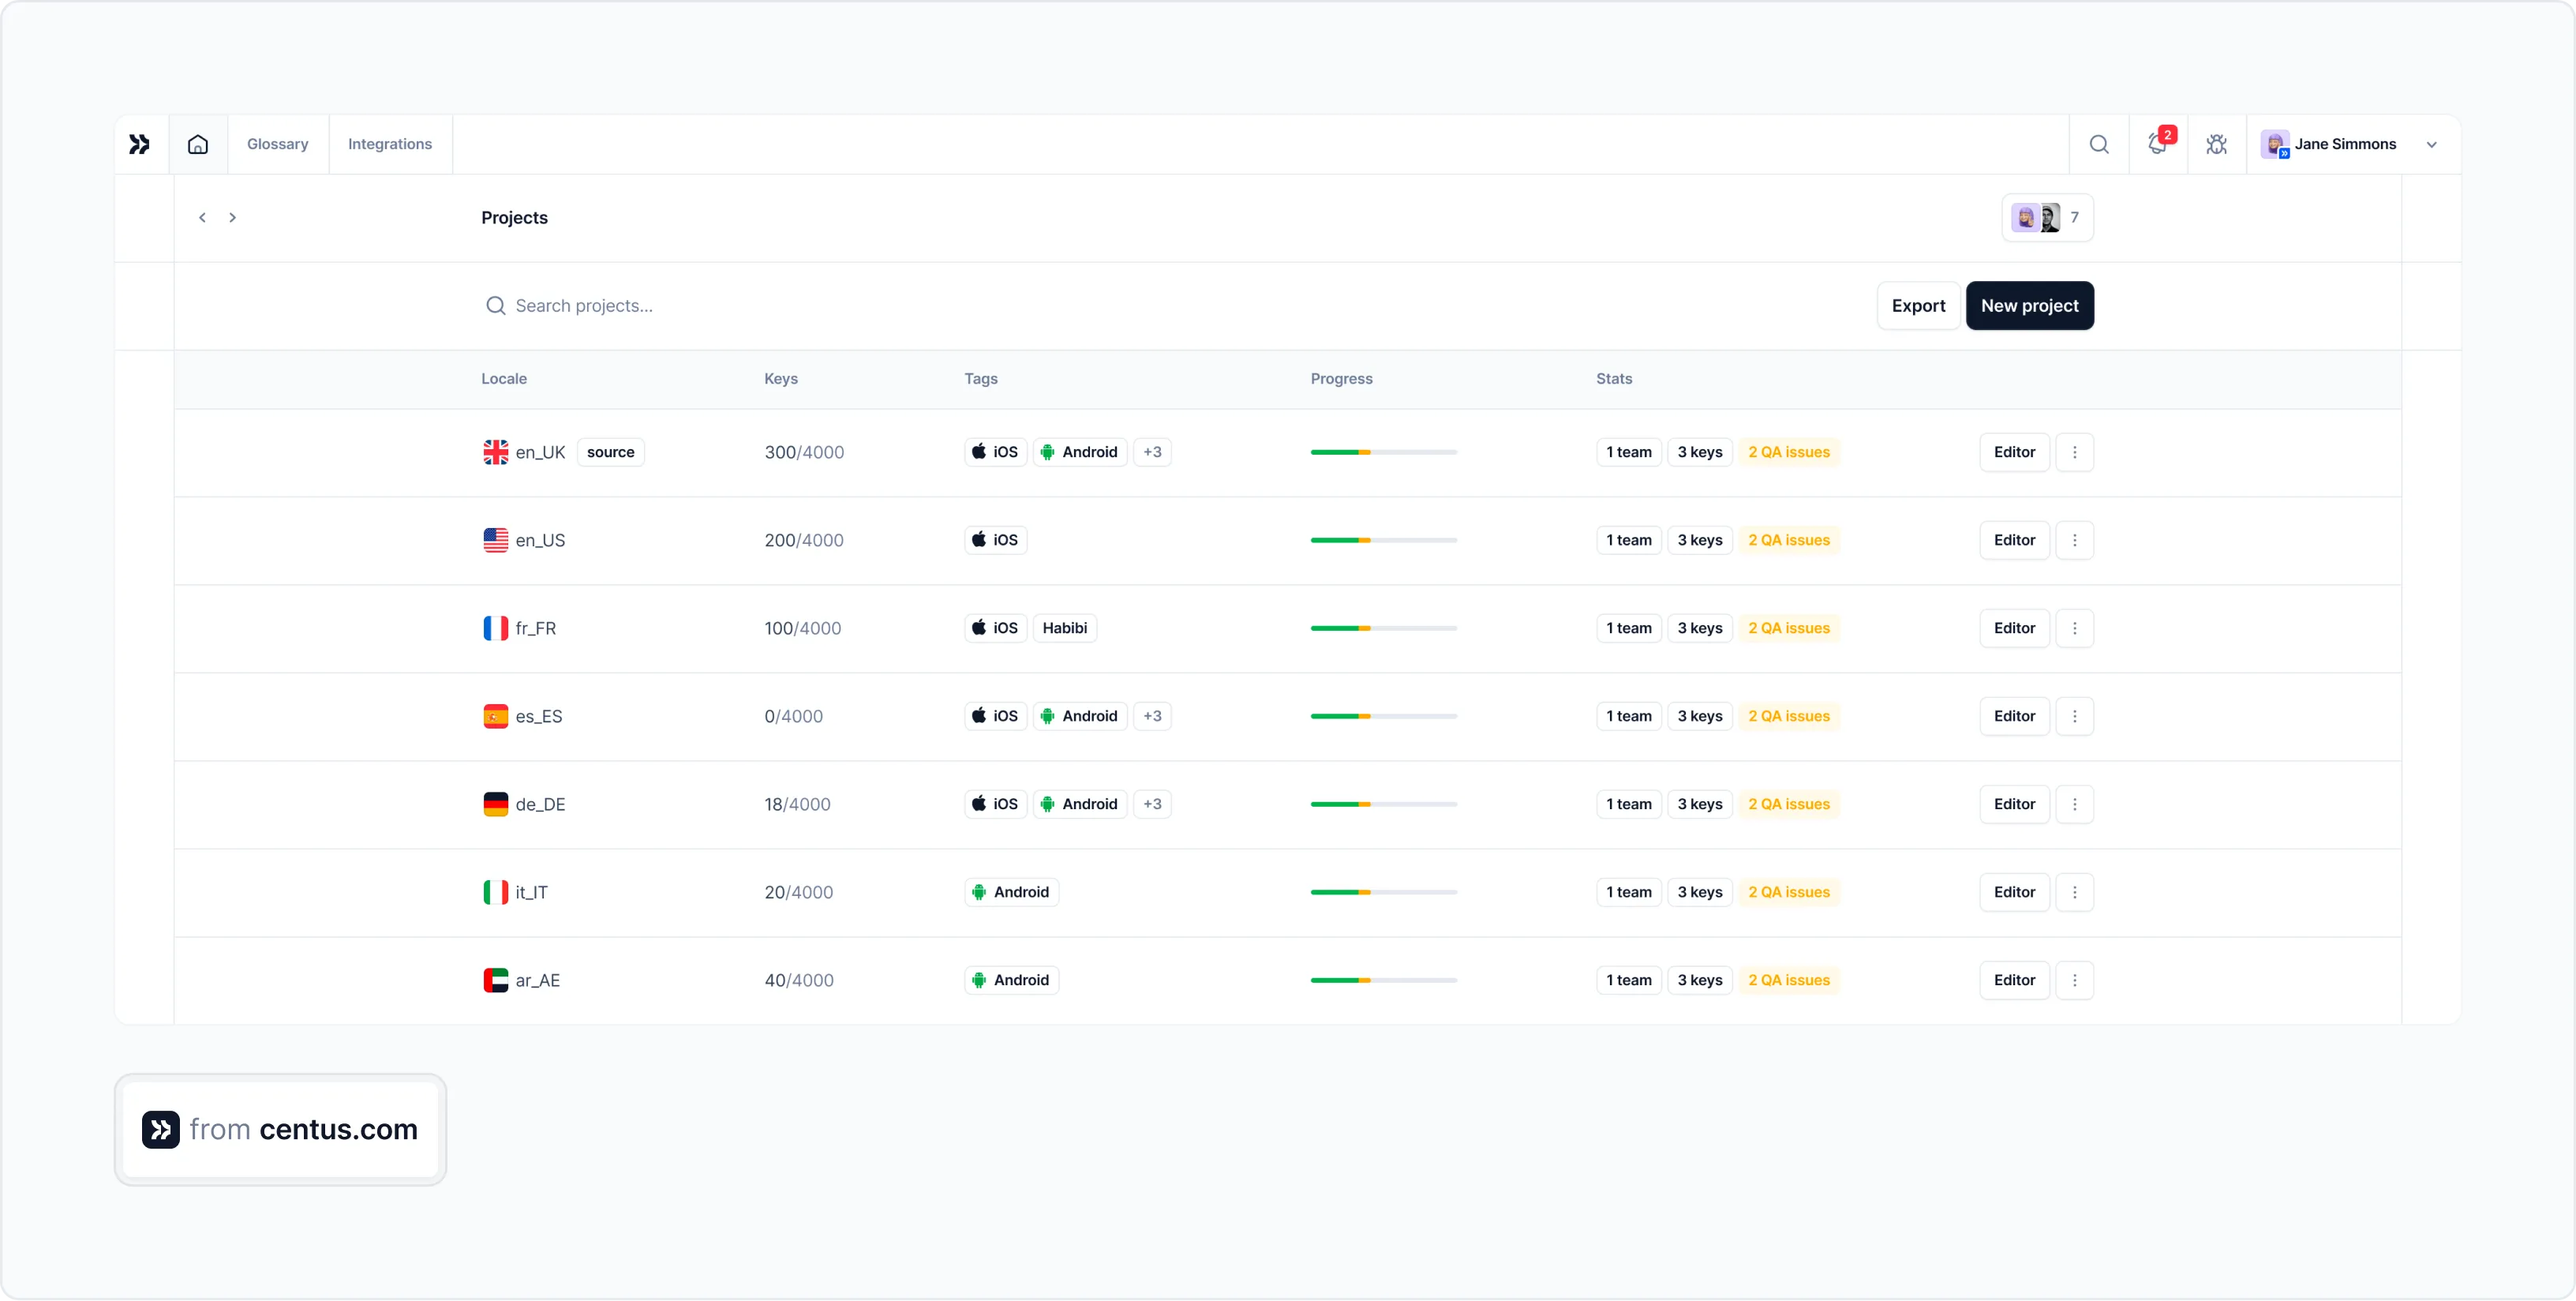Image resolution: width=2576 pixels, height=1301 pixels.
Task: Open the kebab menu on the en_UK row
Action: point(2074,452)
